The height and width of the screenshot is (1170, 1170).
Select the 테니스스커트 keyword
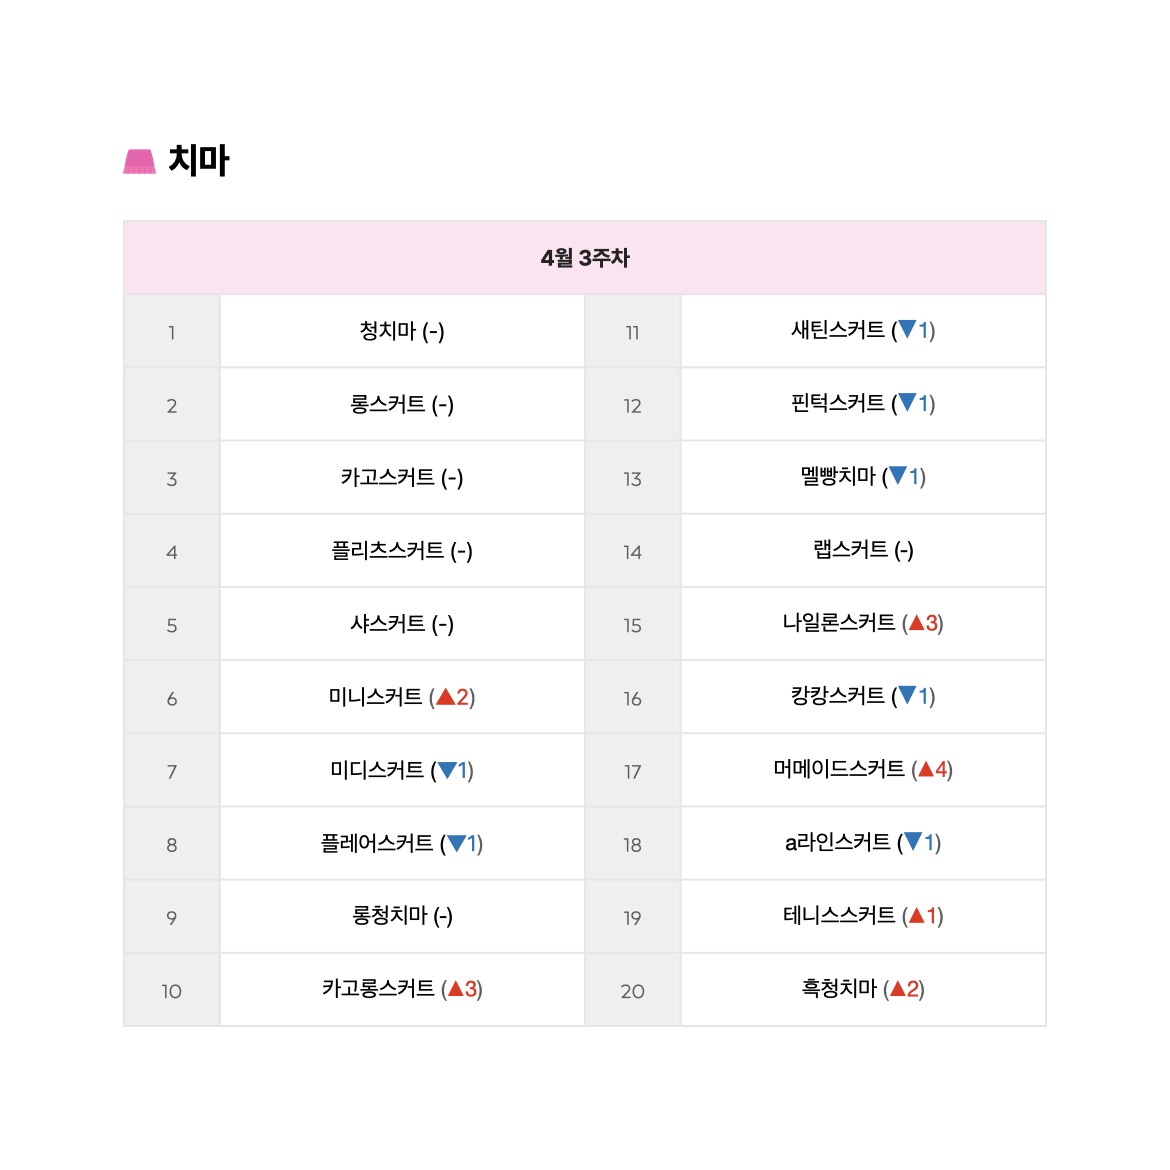coord(839,915)
